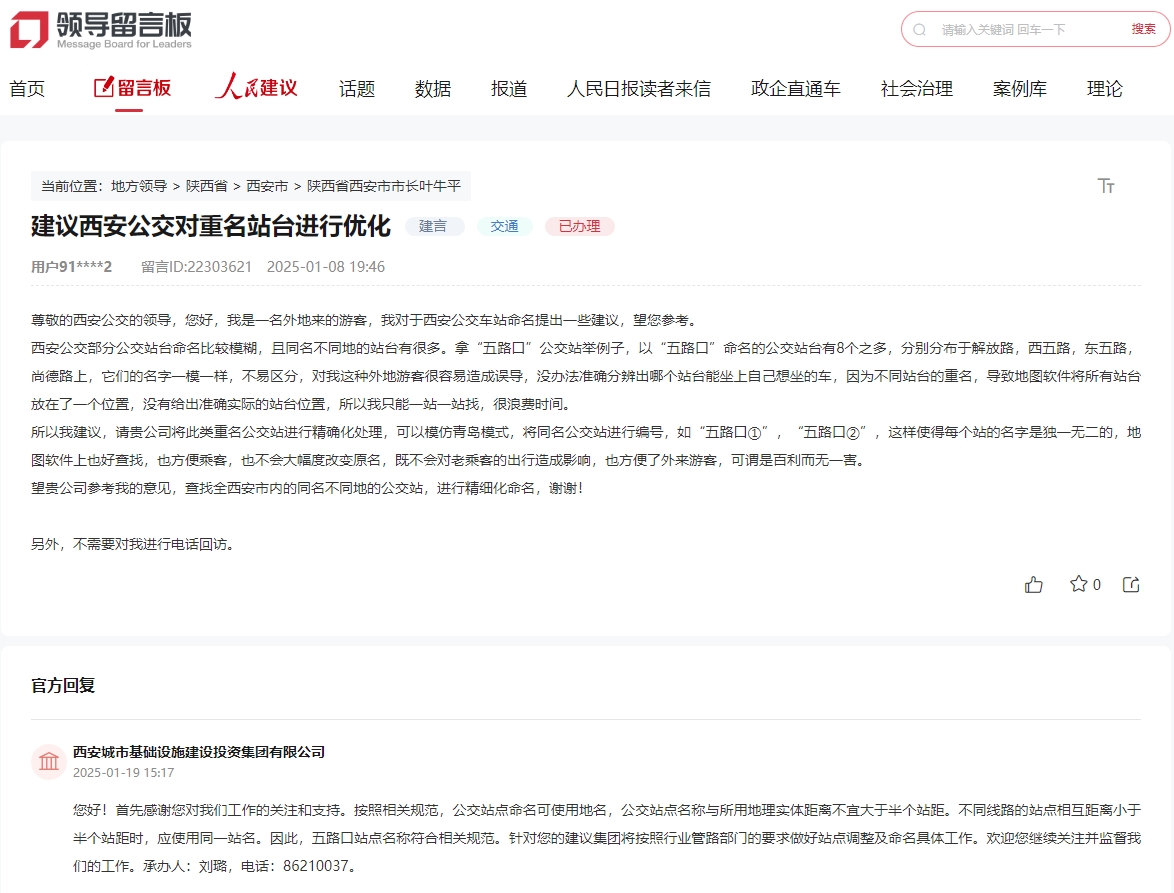Click 留言ID:22303621 text

(196, 267)
